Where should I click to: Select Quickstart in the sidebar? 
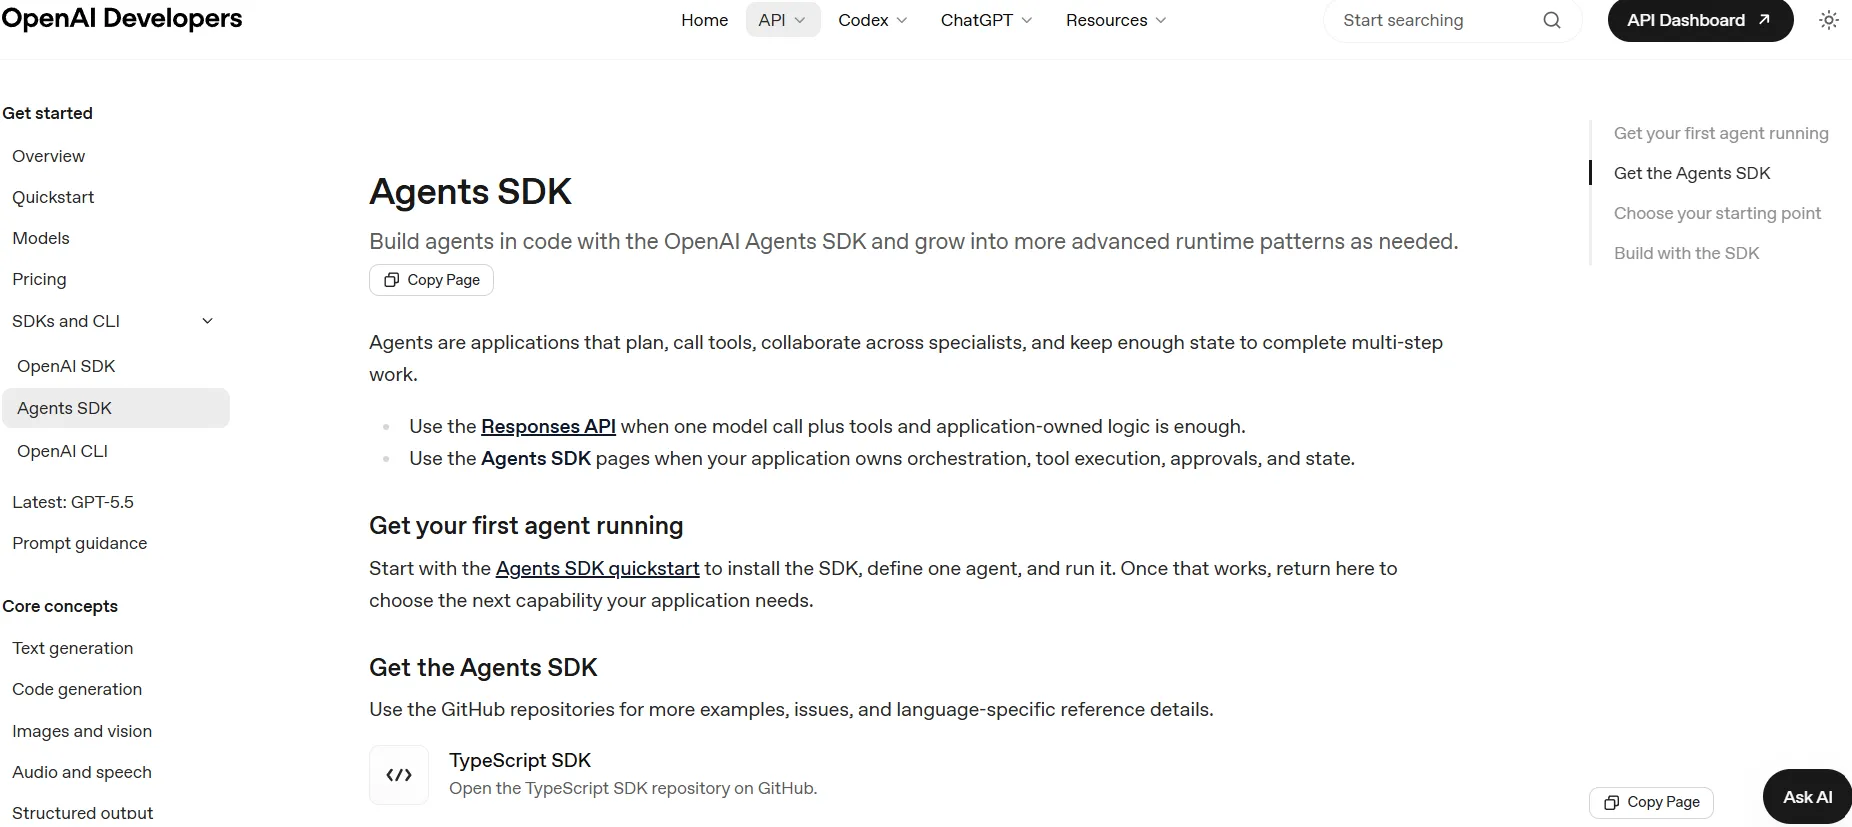pos(53,197)
